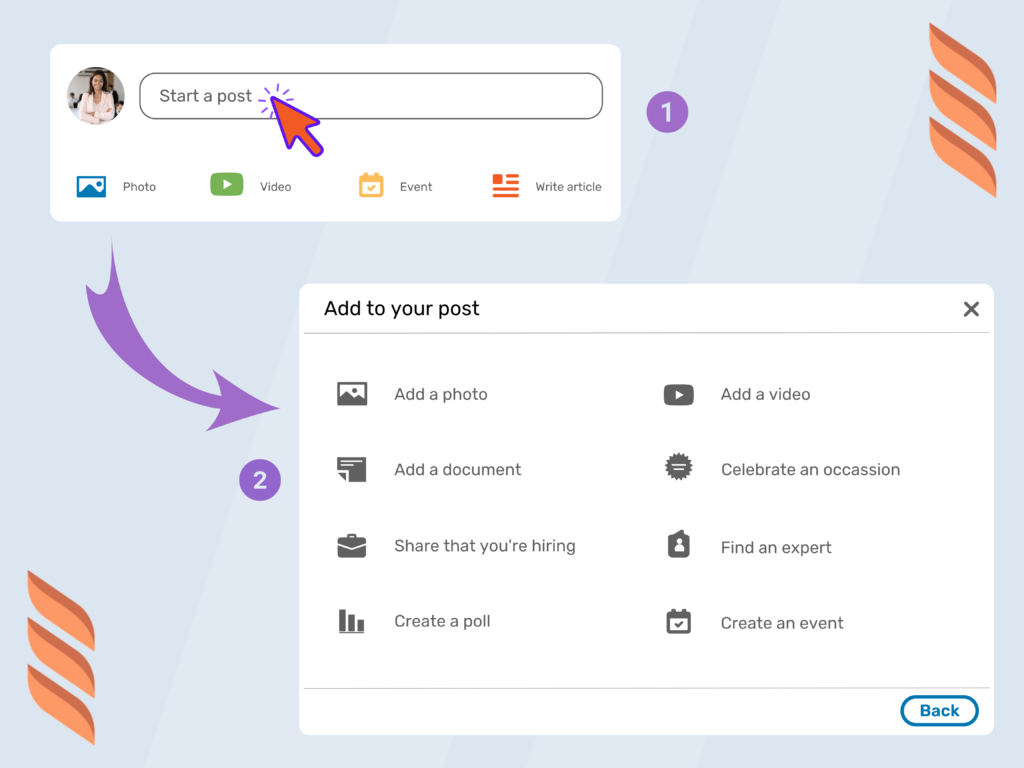
Task: Select the Photo icon below the post box
Action: [x=91, y=185]
